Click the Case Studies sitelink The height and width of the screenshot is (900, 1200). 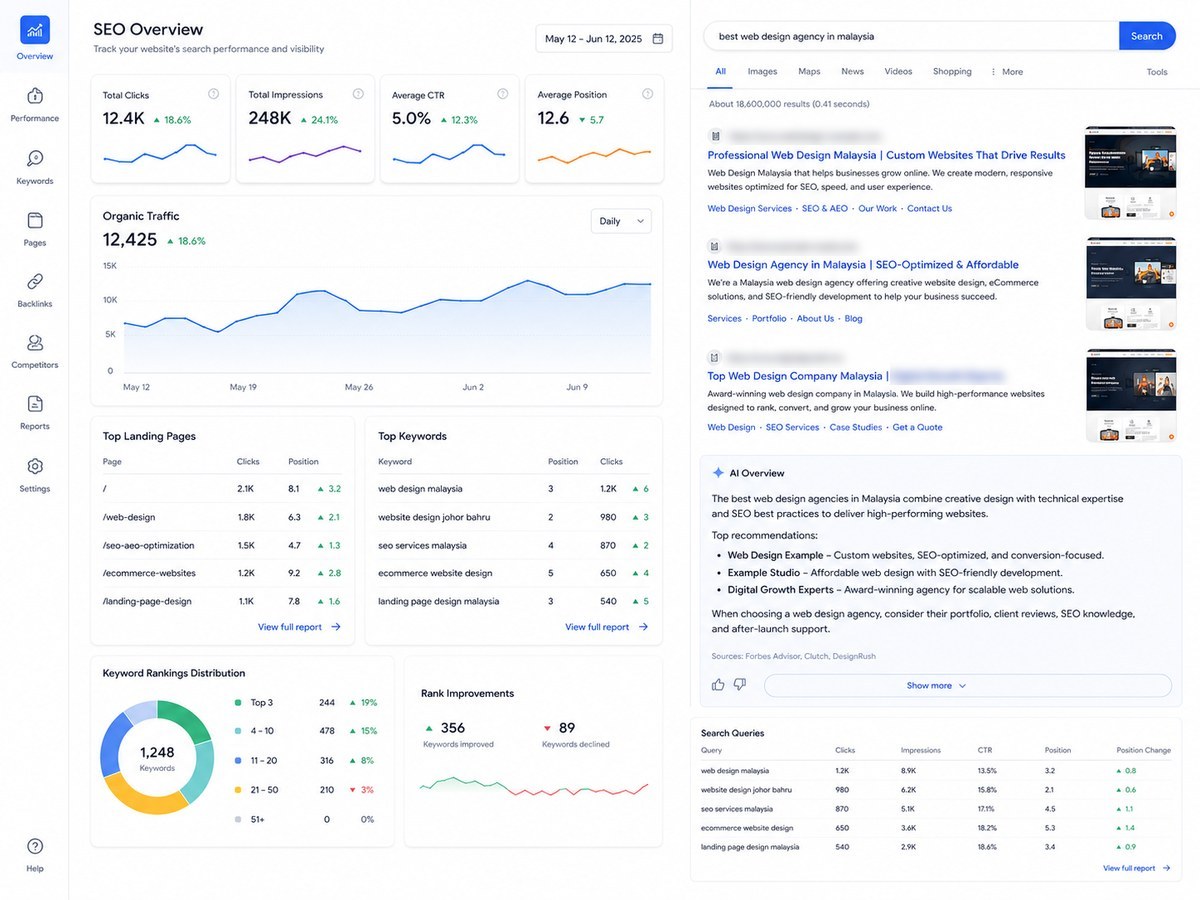pyautogui.click(x=856, y=427)
